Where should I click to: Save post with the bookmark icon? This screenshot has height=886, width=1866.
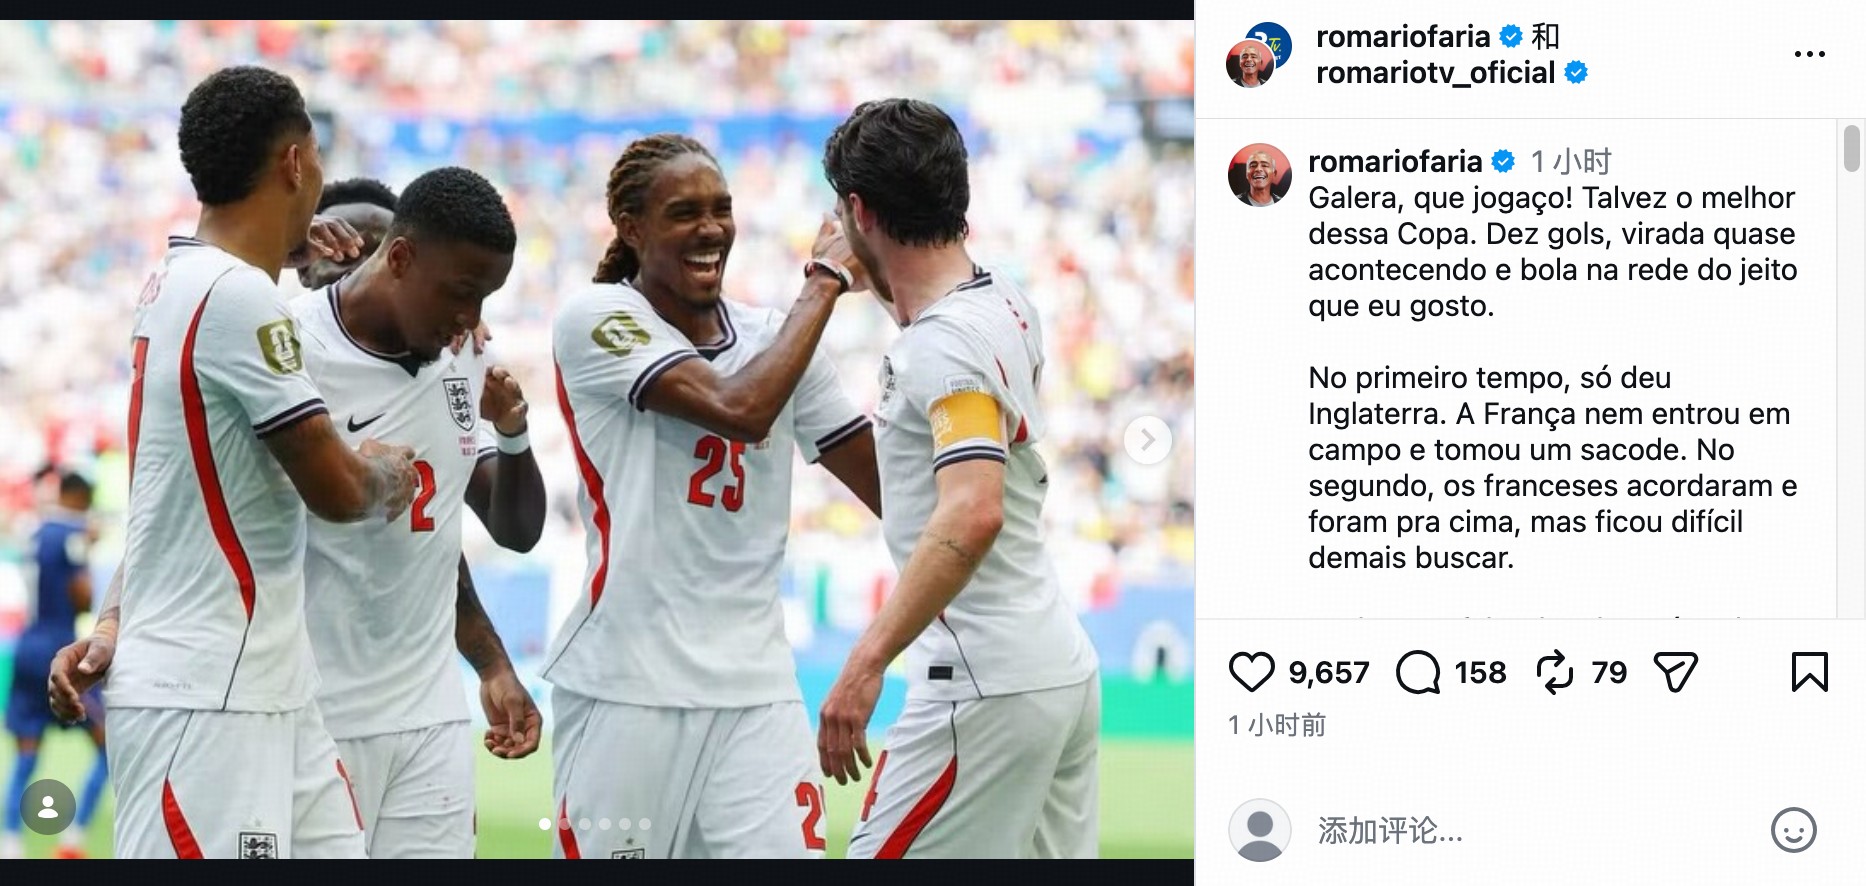pos(1809,672)
